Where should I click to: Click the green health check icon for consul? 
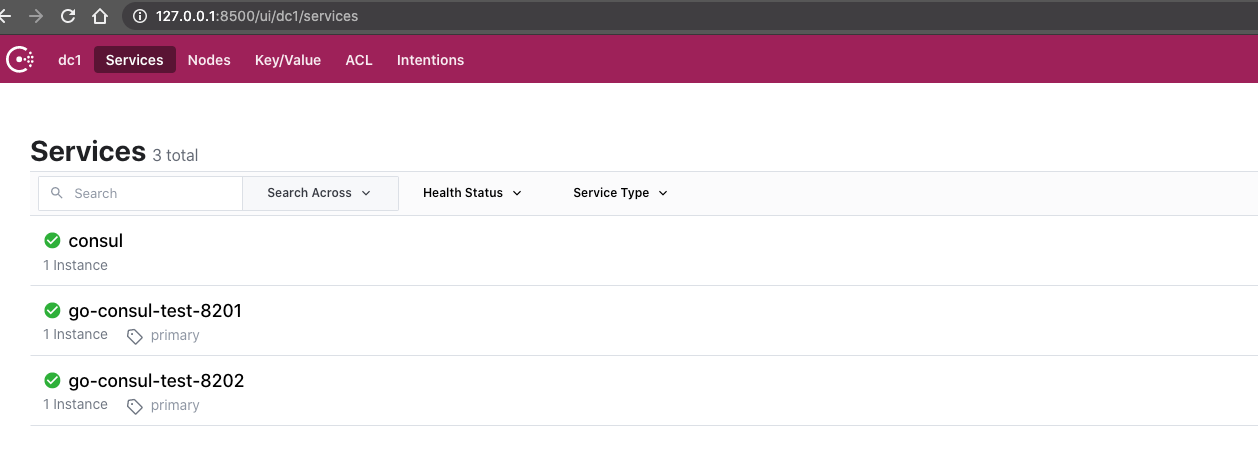[53, 241]
